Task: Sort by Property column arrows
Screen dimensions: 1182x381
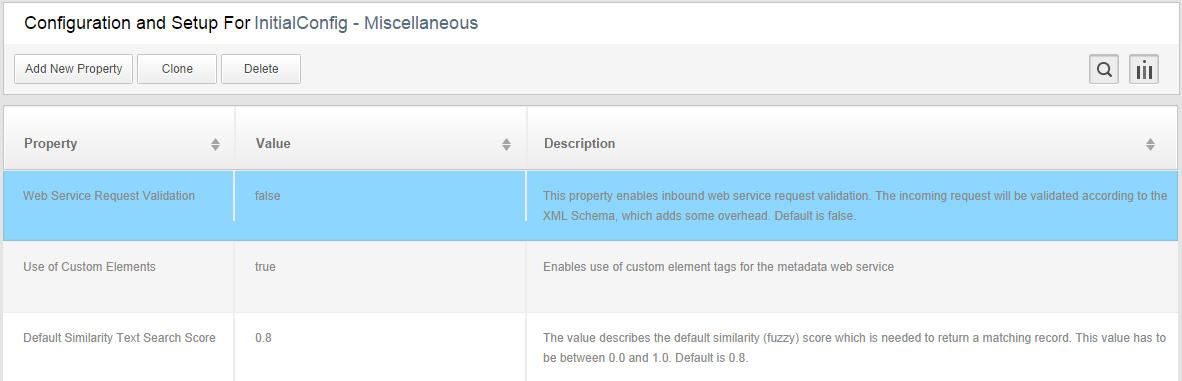Action: click(216, 144)
